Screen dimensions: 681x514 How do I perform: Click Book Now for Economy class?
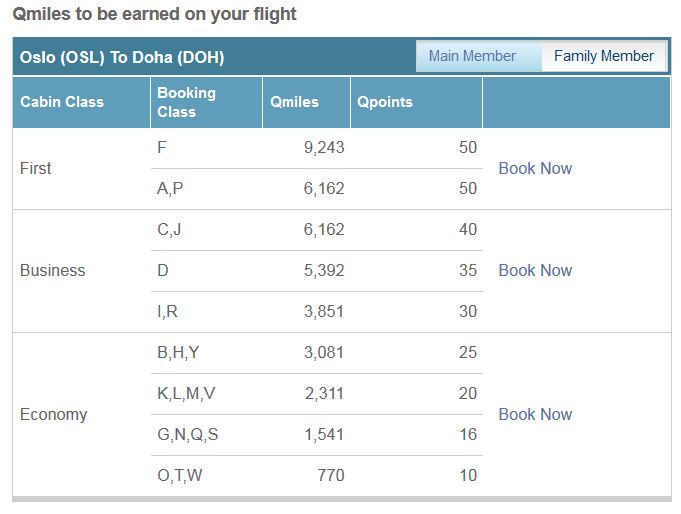[535, 414]
